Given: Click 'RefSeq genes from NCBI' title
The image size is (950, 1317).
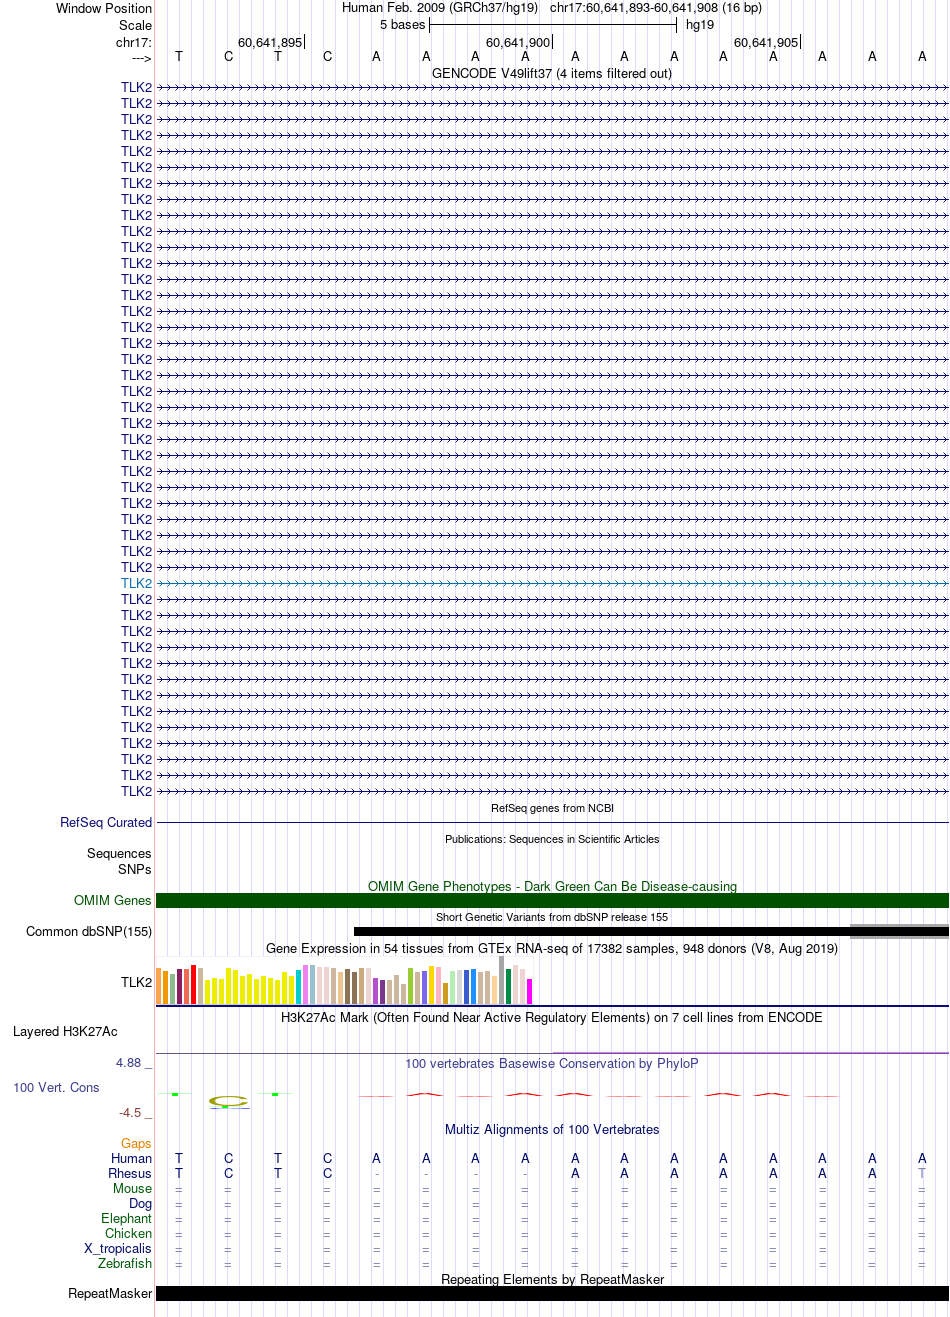Looking at the screenshot, I should (552, 808).
